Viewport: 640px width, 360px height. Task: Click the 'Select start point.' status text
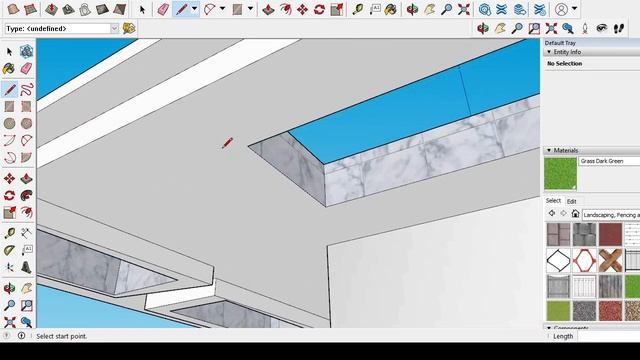(62, 336)
